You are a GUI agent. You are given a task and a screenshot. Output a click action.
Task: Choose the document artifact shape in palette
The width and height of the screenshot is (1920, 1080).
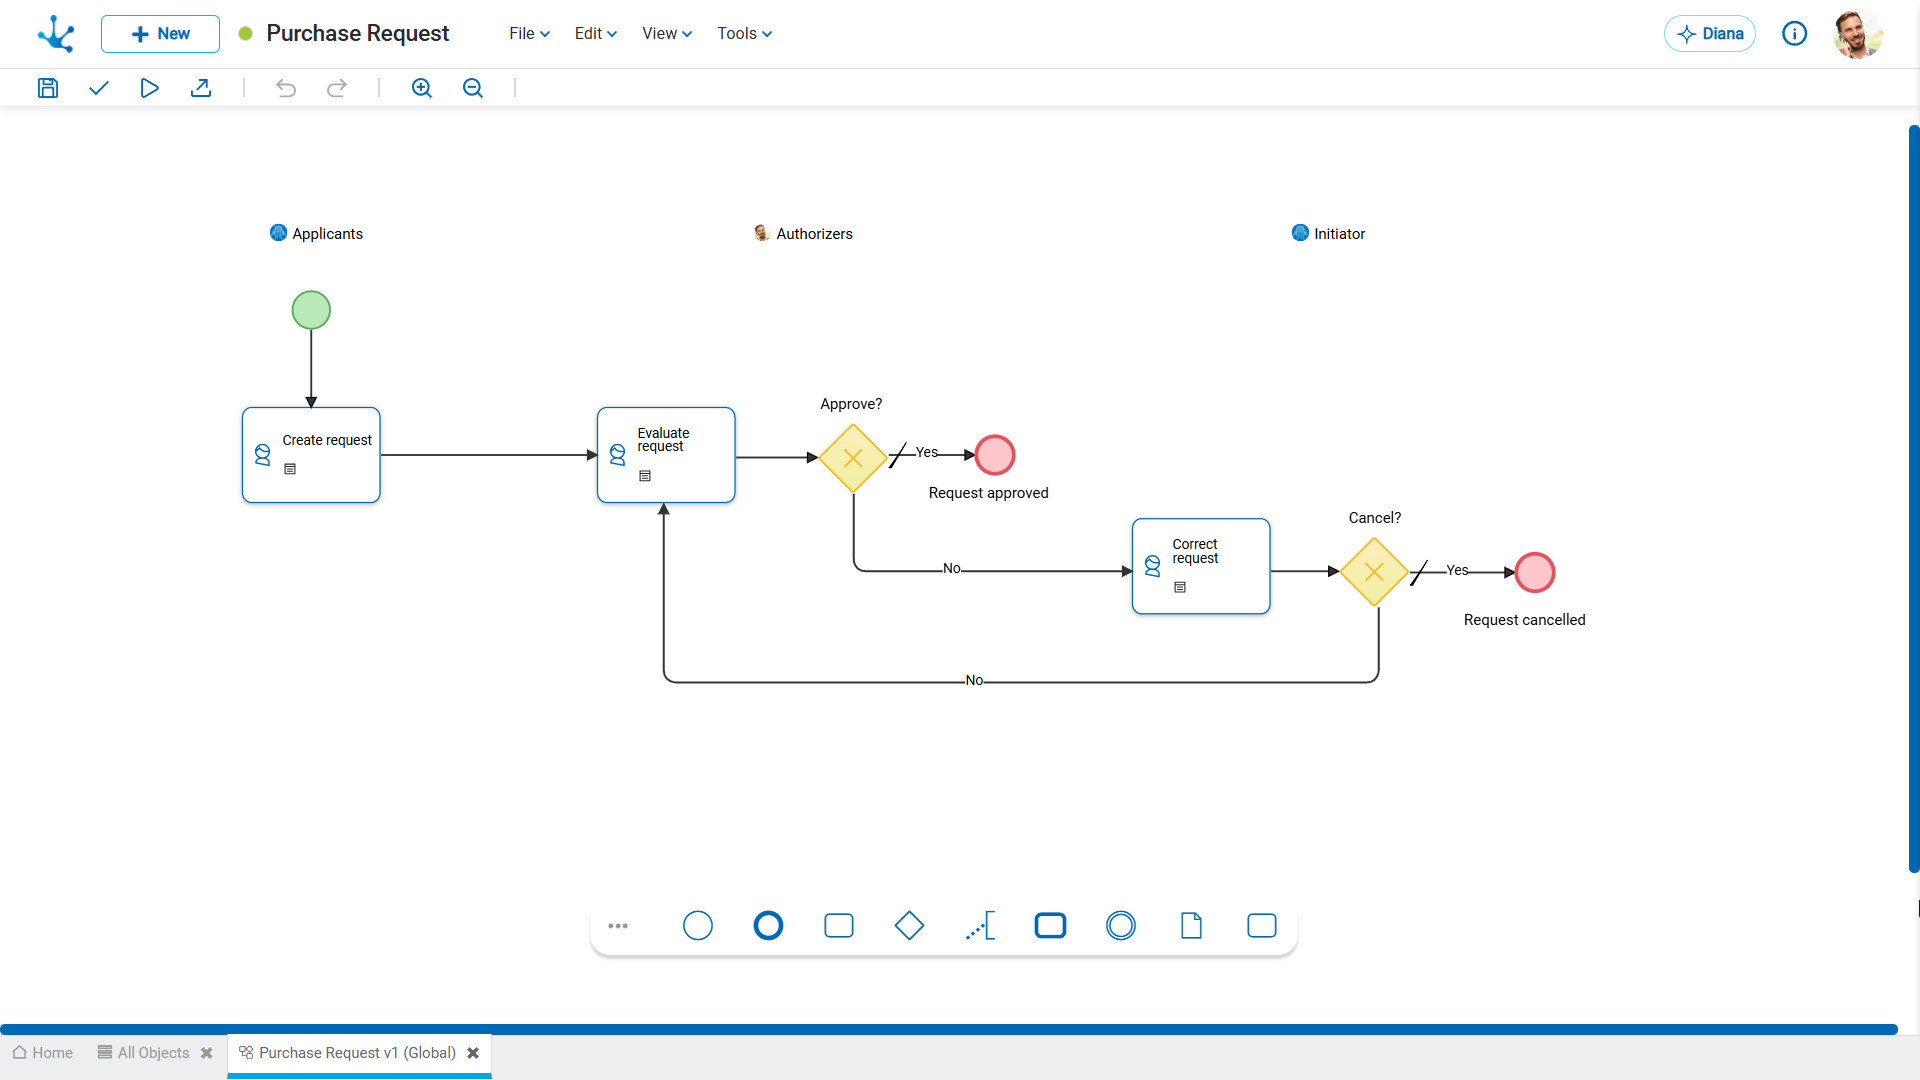[x=1191, y=926]
